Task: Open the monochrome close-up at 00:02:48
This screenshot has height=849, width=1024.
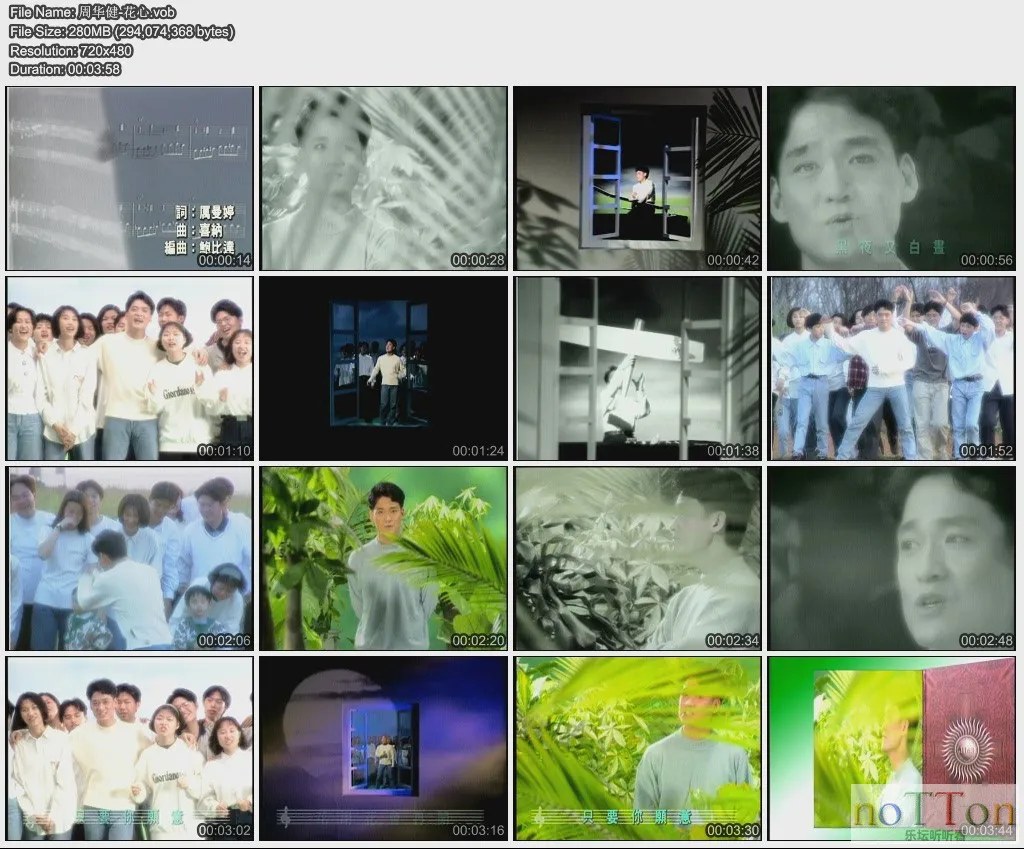Action: pos(892,558)
